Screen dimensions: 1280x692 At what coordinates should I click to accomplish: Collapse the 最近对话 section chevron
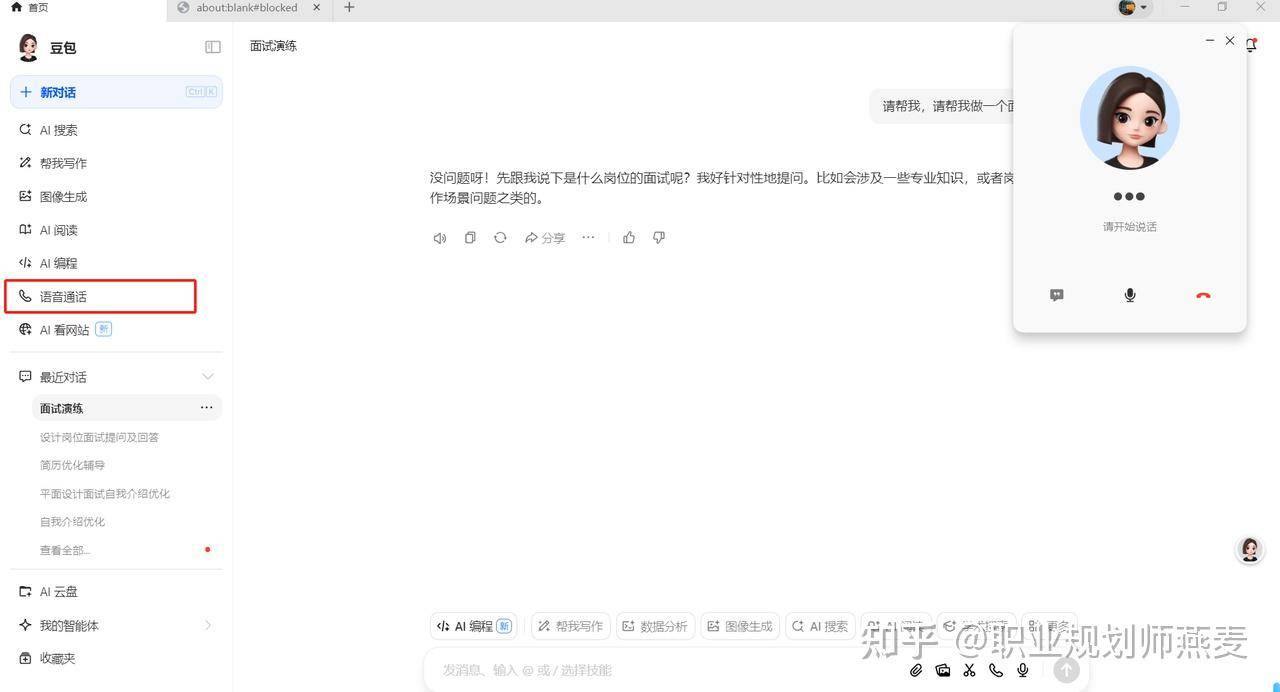tap(208, 377)
